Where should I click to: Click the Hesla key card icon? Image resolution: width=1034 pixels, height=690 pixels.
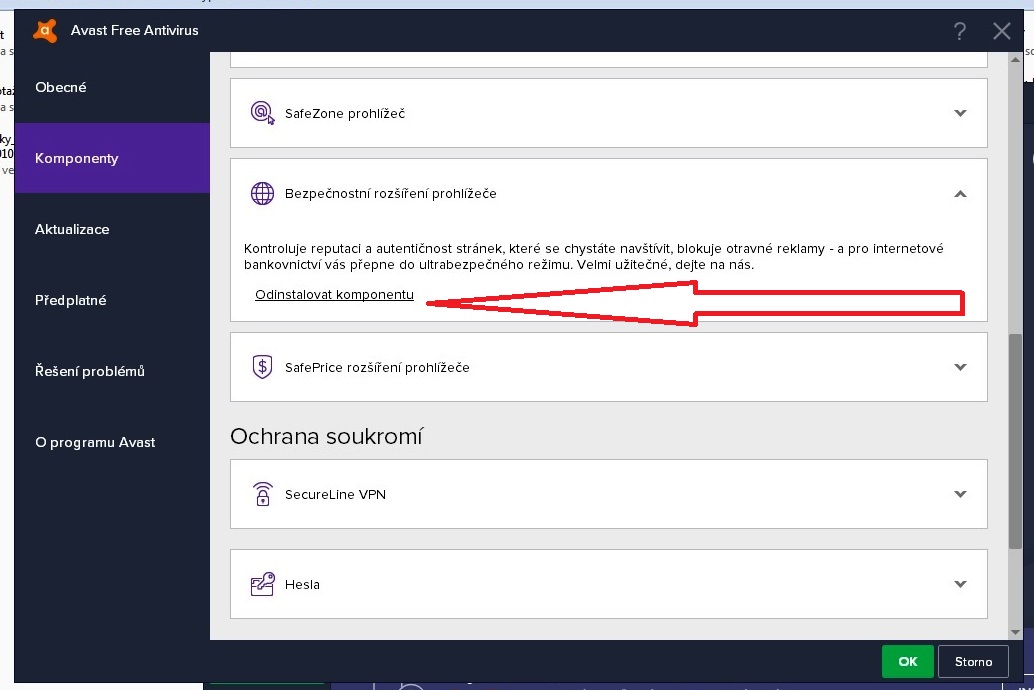click(x=262, y=584)
